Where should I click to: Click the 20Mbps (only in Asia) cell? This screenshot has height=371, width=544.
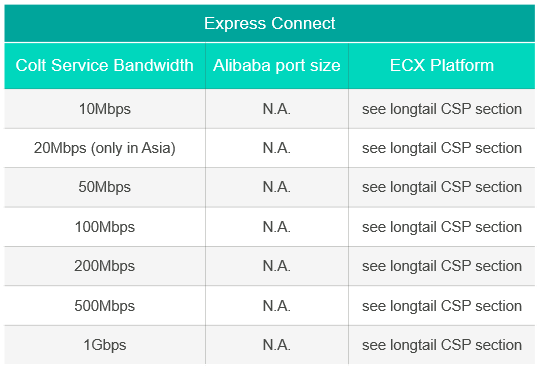pos(104,148)
